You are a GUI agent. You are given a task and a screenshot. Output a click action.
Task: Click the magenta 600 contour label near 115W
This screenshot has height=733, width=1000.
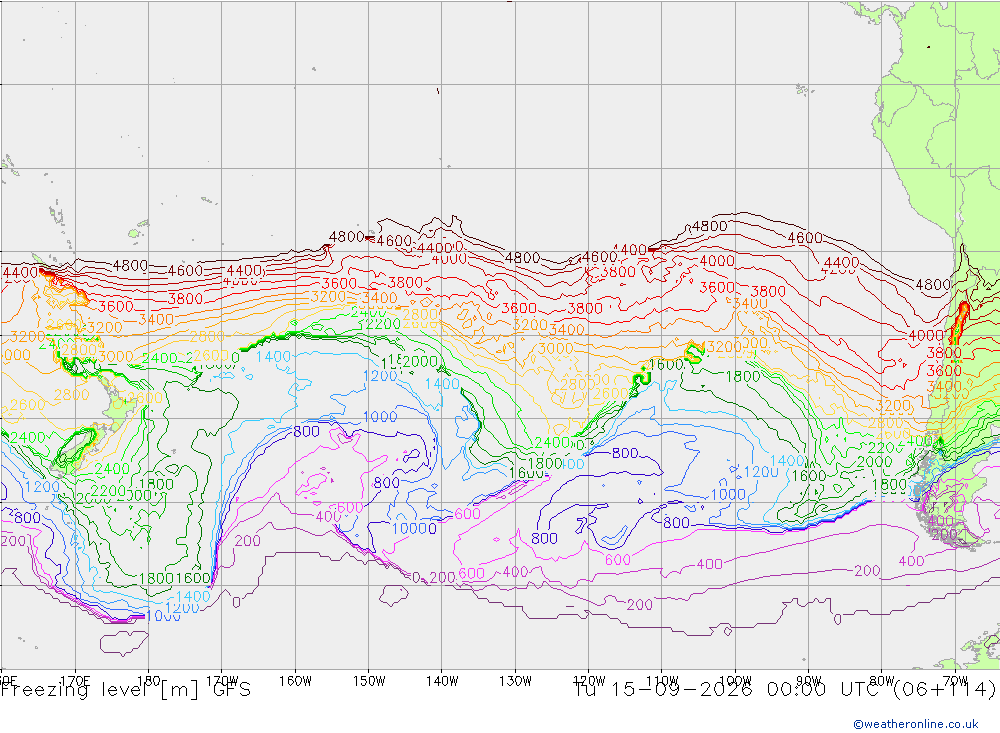point(617,560)
